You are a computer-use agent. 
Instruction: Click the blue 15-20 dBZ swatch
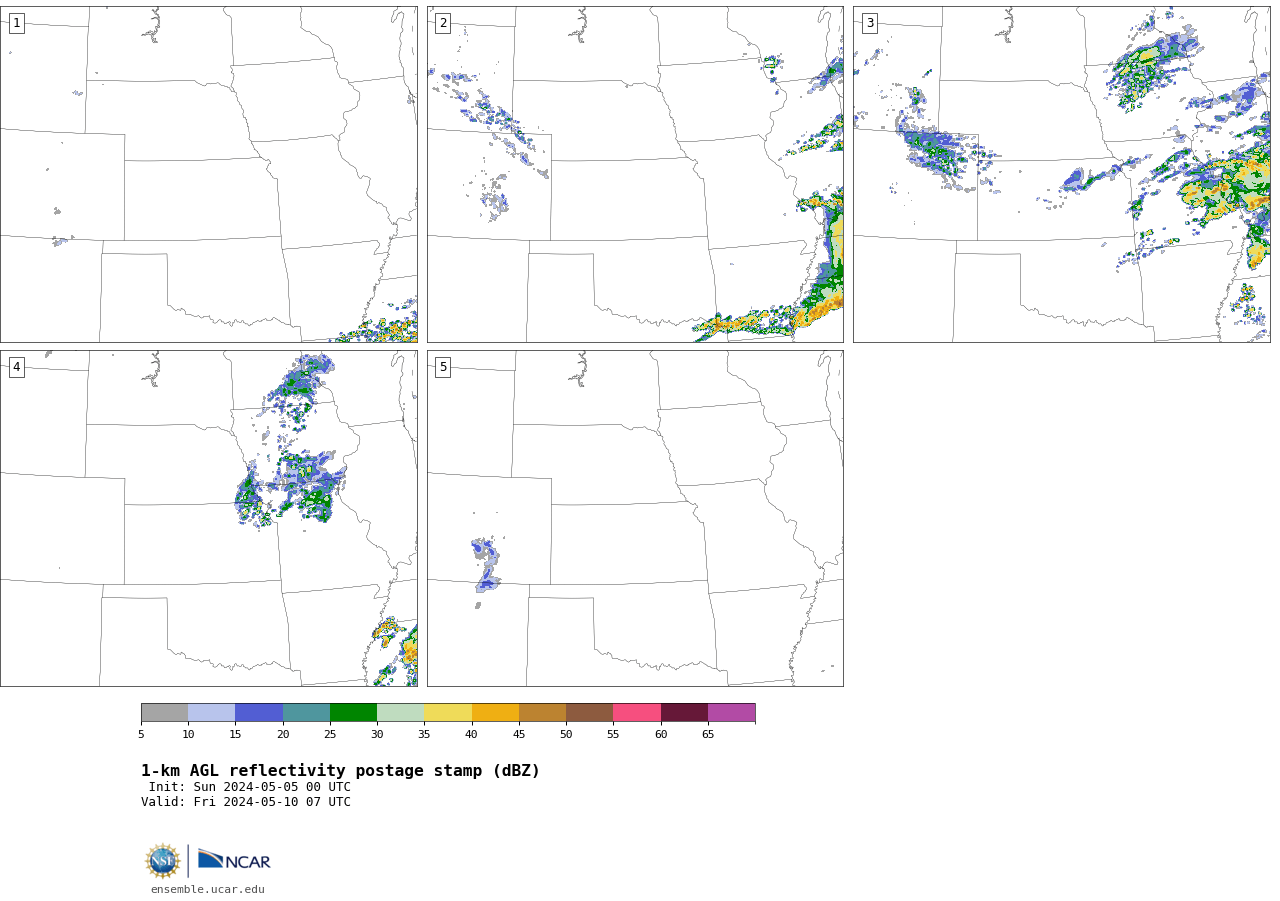259,712
